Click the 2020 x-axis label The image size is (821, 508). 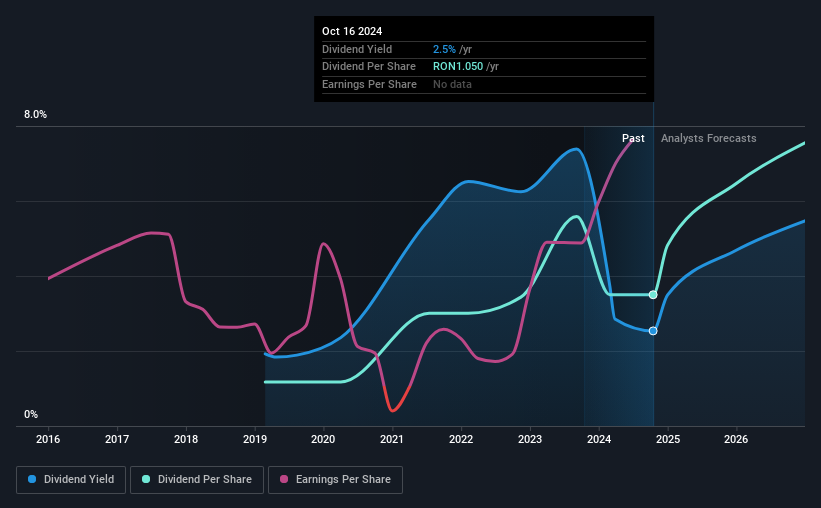pyautogui.click(x=323, y=439)
